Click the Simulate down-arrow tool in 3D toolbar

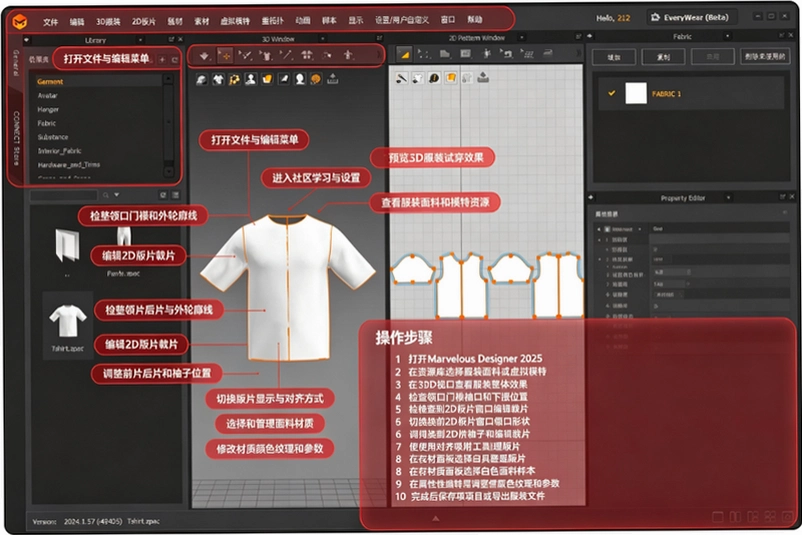(204, 55)
